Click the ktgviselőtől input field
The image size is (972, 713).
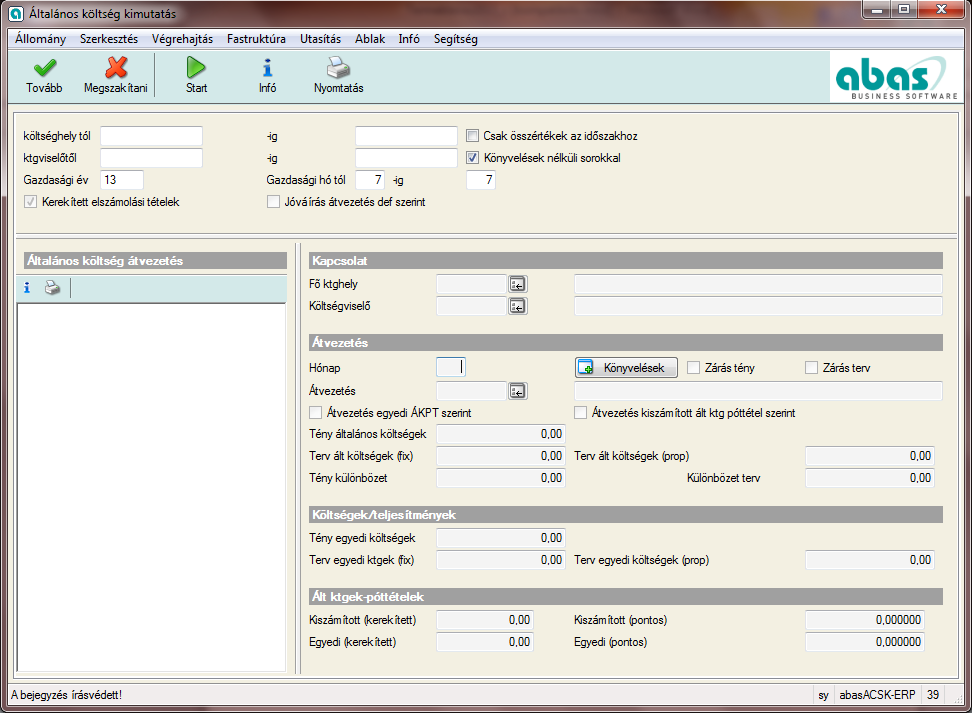(151, 158)
